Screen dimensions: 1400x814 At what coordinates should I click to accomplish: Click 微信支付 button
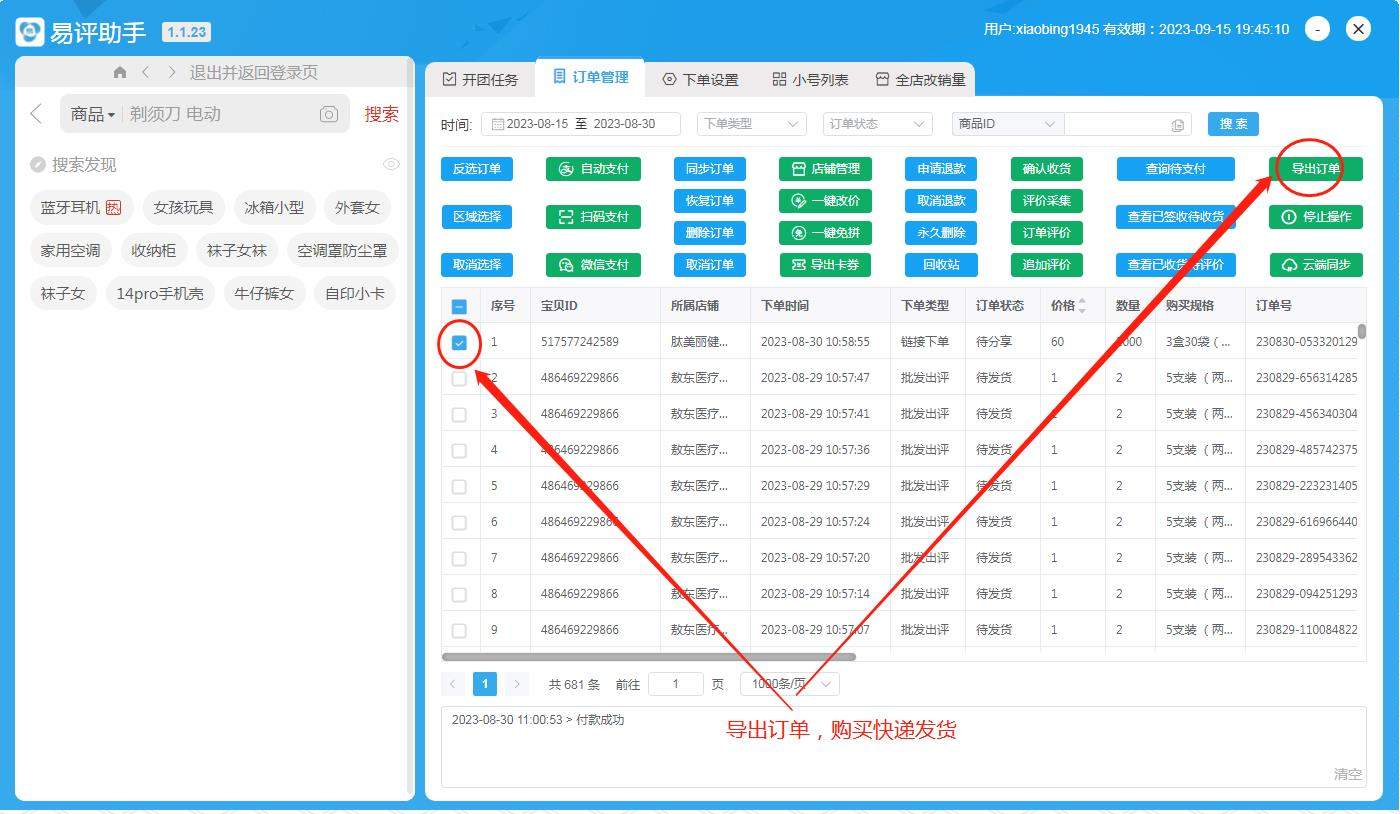tap(593, 265)
